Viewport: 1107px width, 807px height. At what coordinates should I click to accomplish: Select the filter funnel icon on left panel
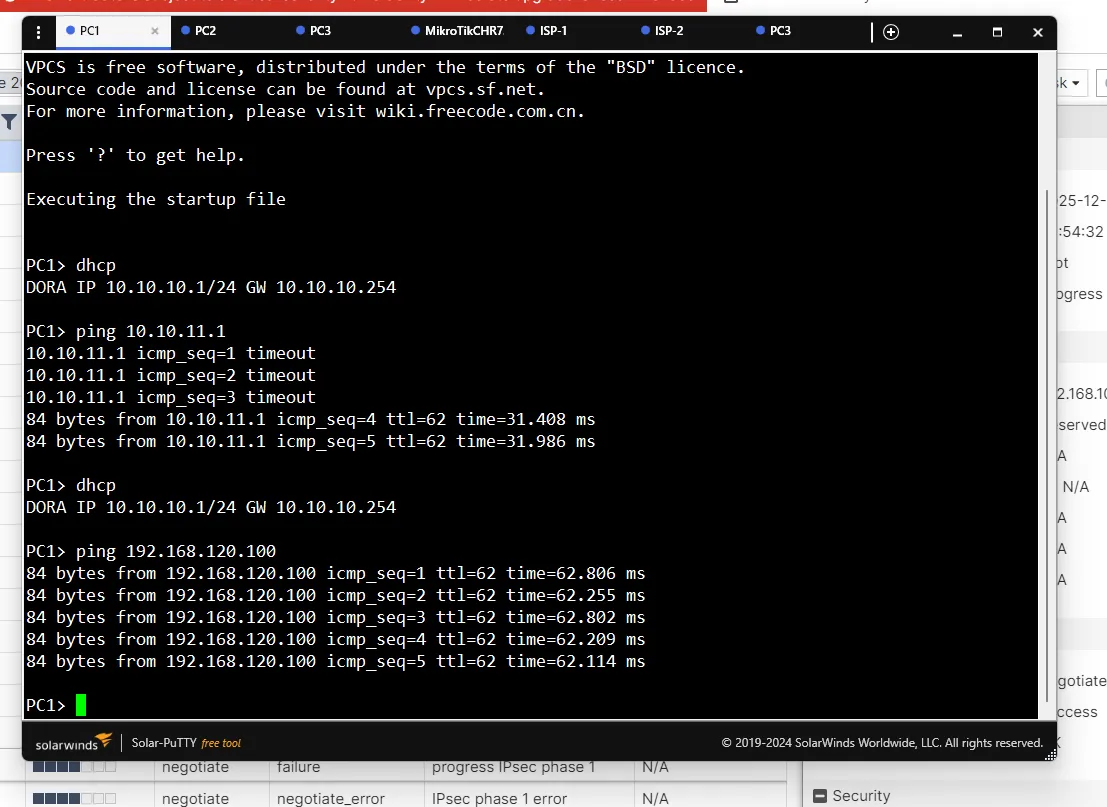pos(10,120)
